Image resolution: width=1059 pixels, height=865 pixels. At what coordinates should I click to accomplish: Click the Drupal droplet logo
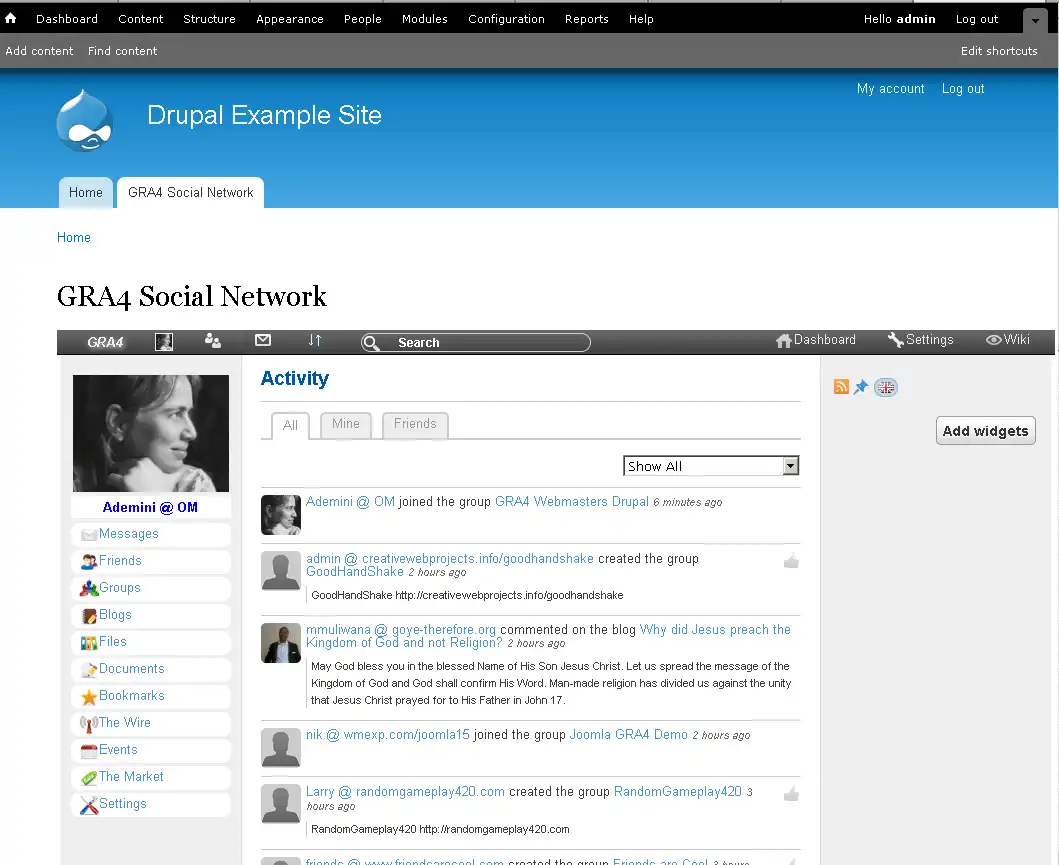tap(85, 120)
